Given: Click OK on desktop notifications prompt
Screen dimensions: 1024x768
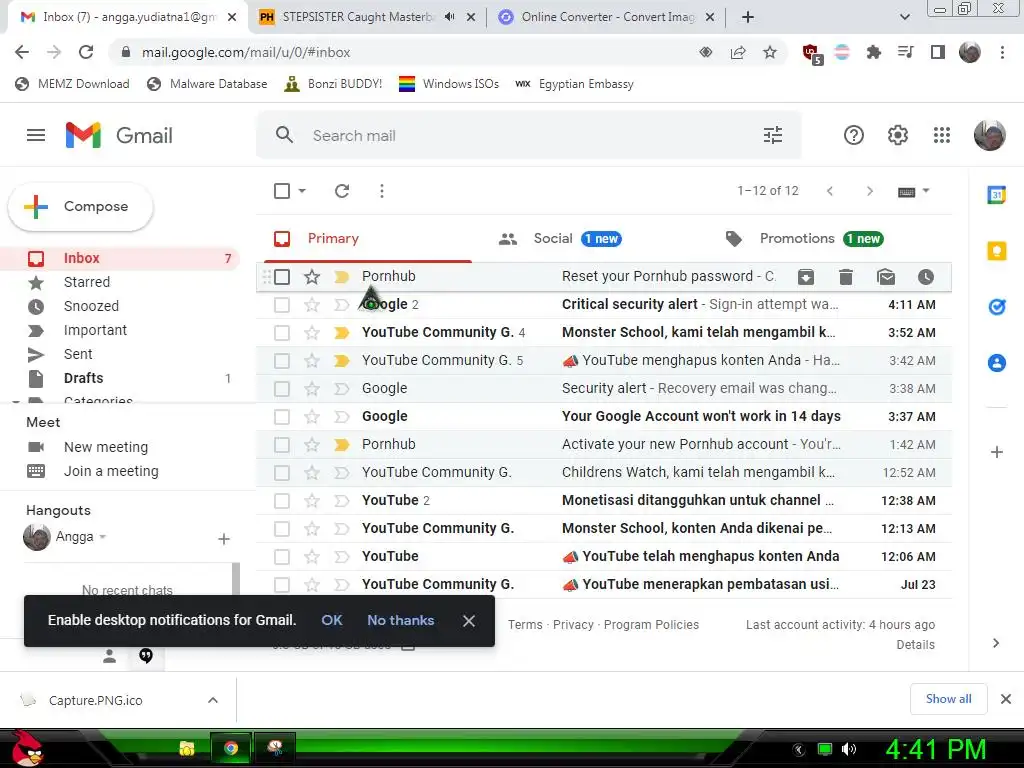Looking at the screenshot, I should (x=332, y=620).
